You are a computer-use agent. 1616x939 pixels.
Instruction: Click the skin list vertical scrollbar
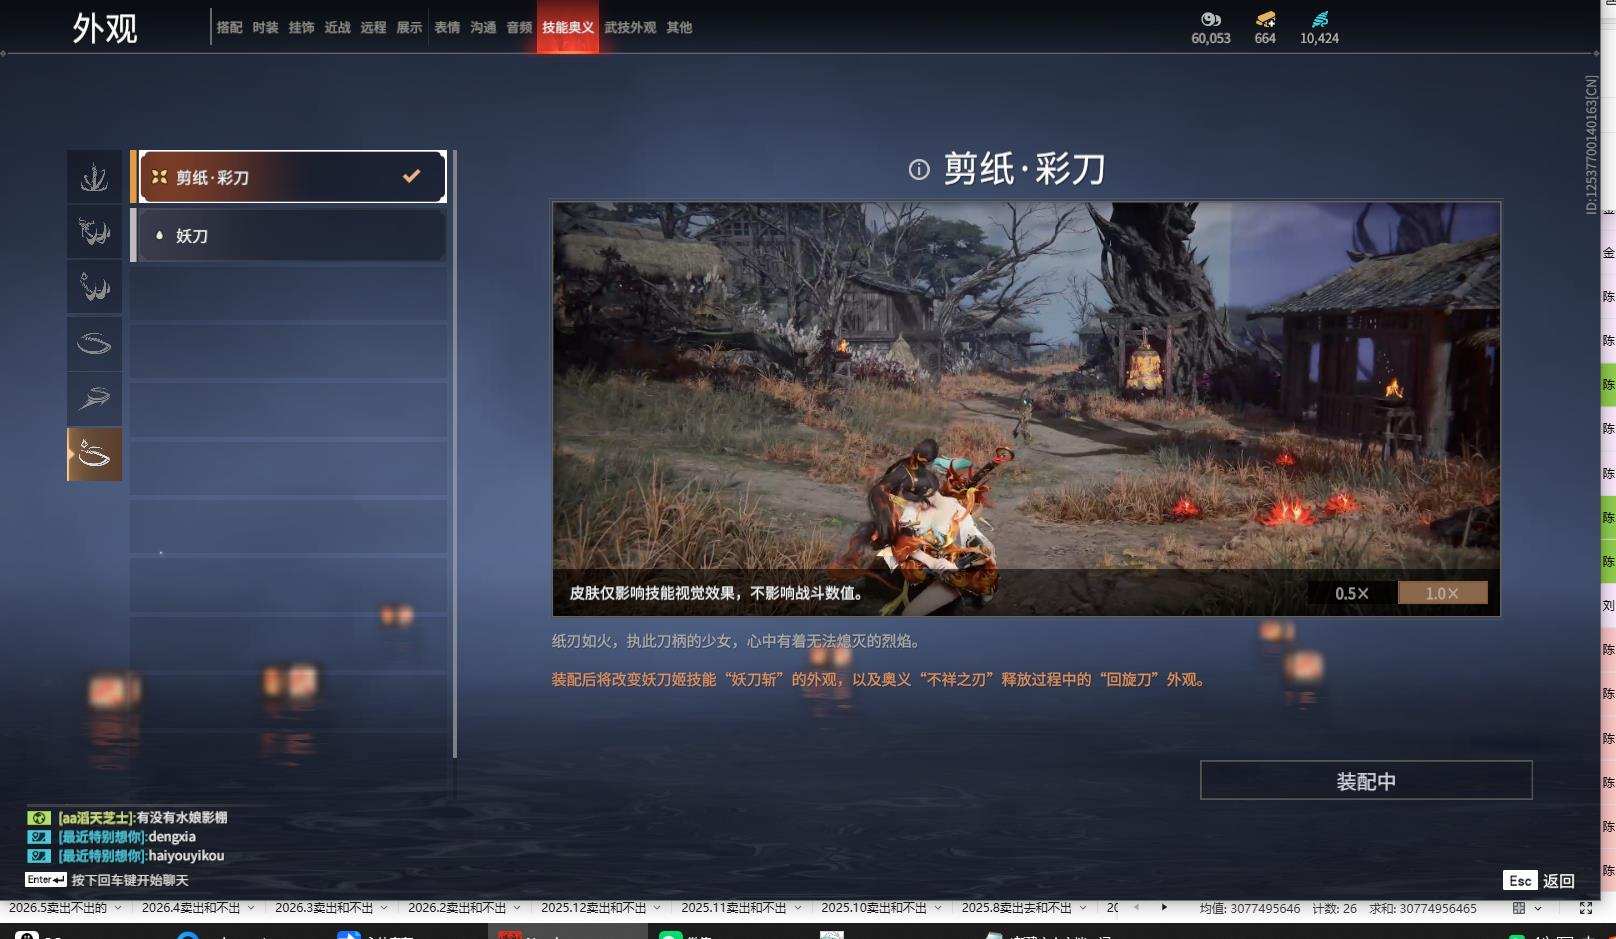coord(455,455)
